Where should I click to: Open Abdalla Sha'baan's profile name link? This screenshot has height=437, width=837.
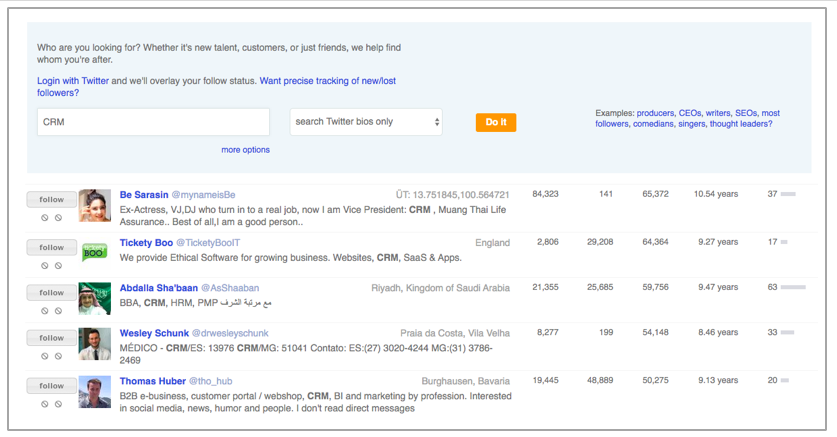[159, 288]
